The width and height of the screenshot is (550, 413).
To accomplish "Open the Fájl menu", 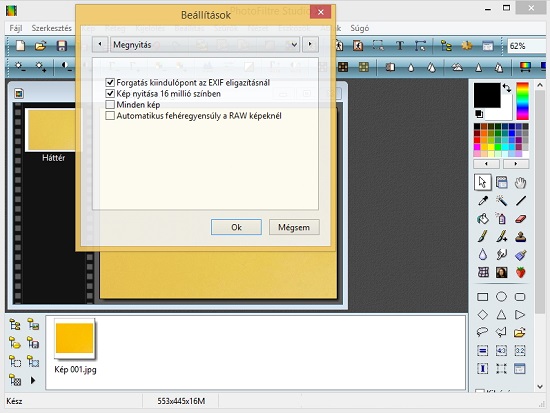I will [x=16, y=28].
